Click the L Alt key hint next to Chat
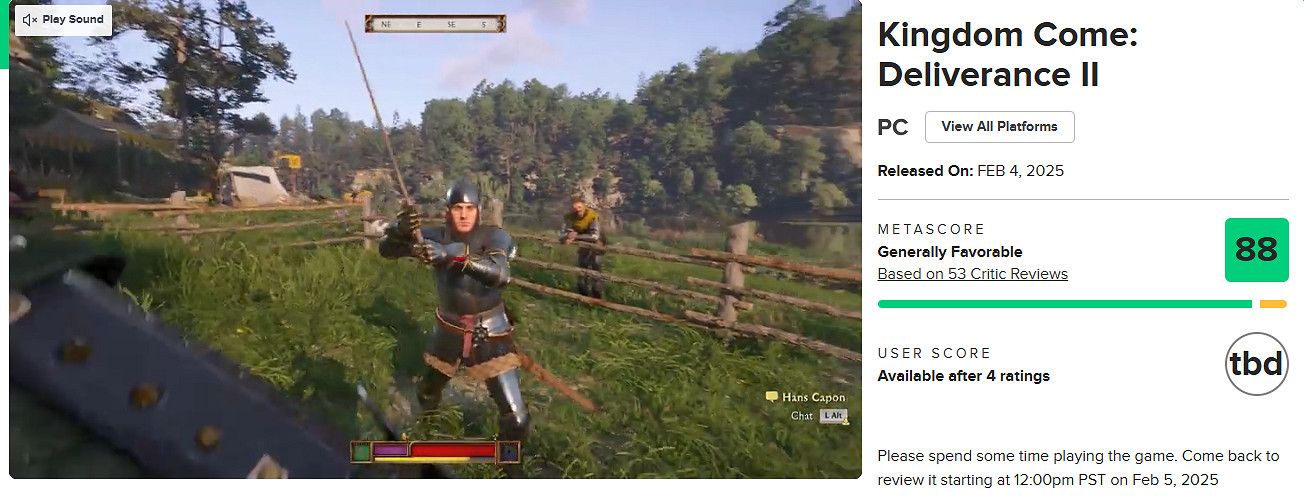This screenshot has width=1304, height=500. 832,415
